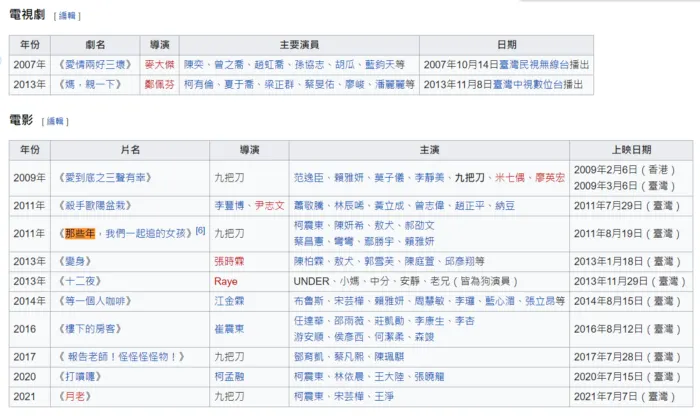Open actor 柯有倫 link
The height and width of the screenshot is (416, 700).
tap(199, 84)
